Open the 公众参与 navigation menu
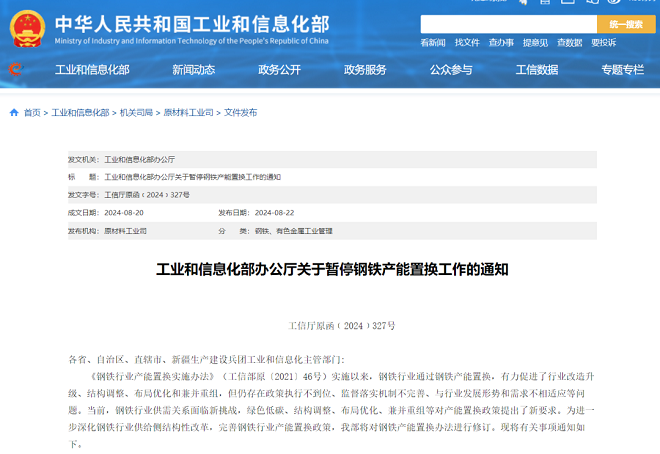Viewport: 660px width, 454px height. point(451,70)
